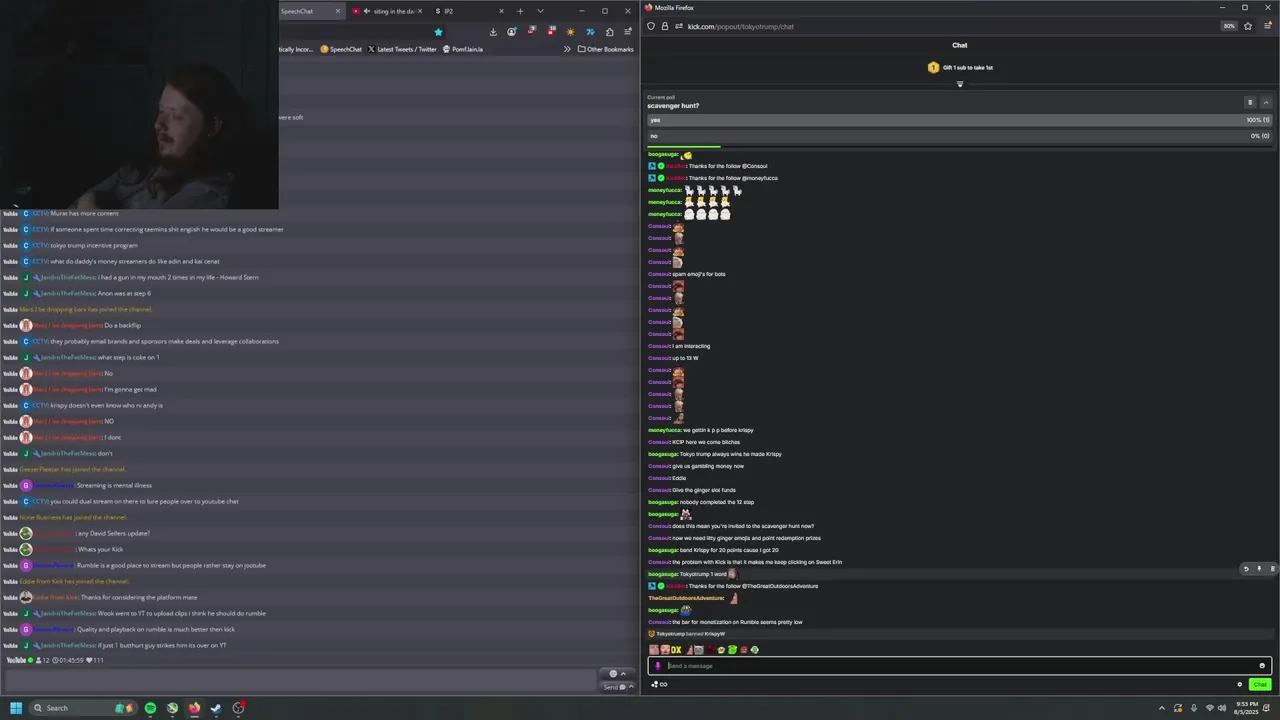
Task: Click the YouTube viewer count status
Action: click(x=42, y=660)
